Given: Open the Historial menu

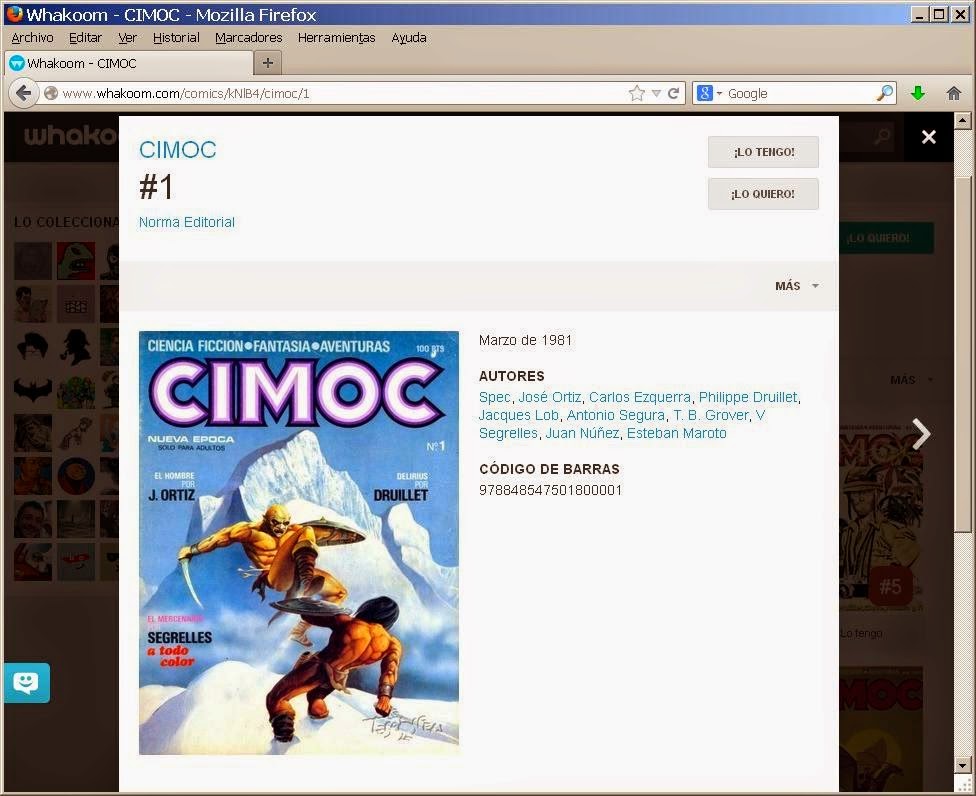Looking at the screenshot, I should click(x=176, y=37).
